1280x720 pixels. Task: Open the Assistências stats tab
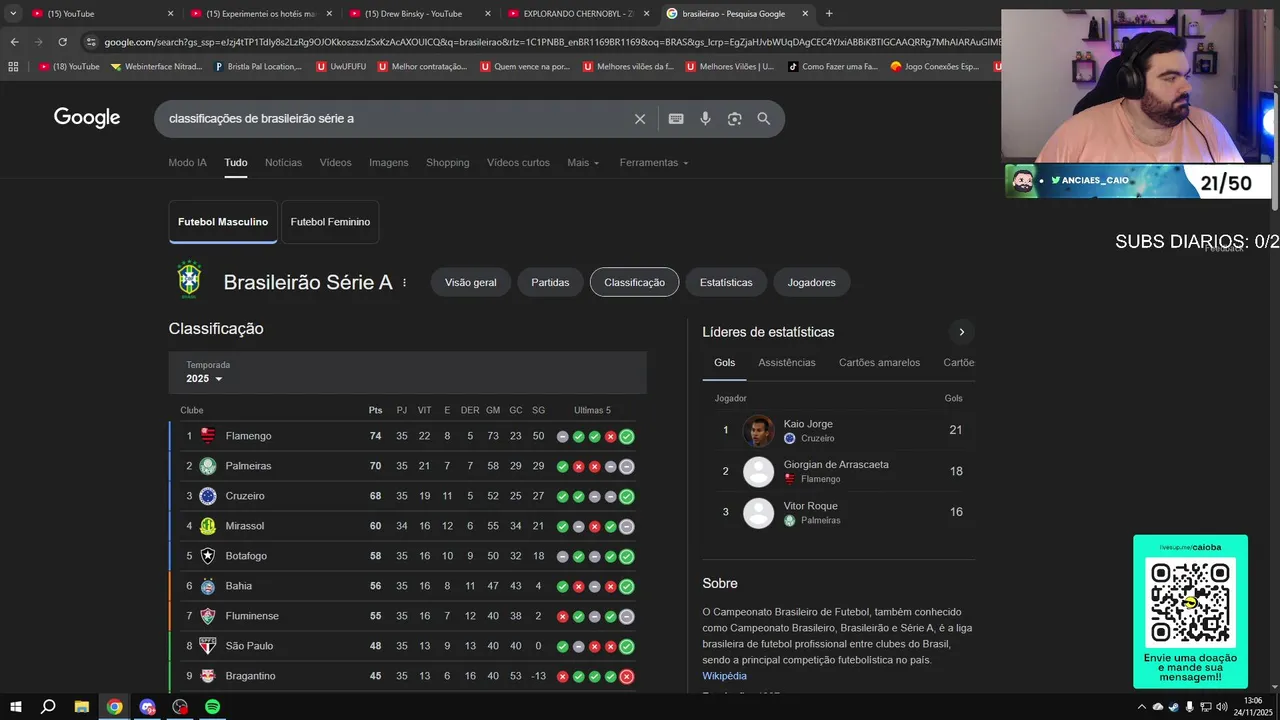787,363
